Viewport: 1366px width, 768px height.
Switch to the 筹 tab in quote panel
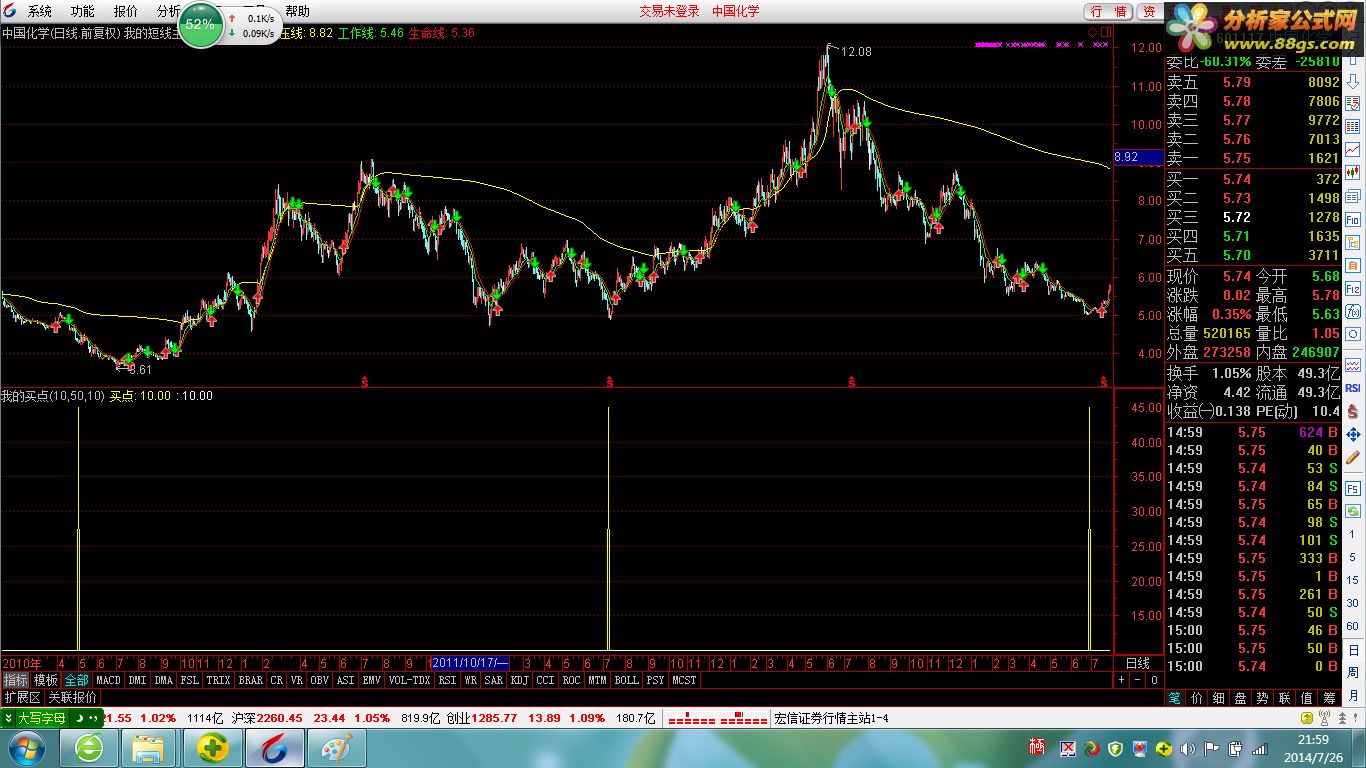pos(1329,698)
